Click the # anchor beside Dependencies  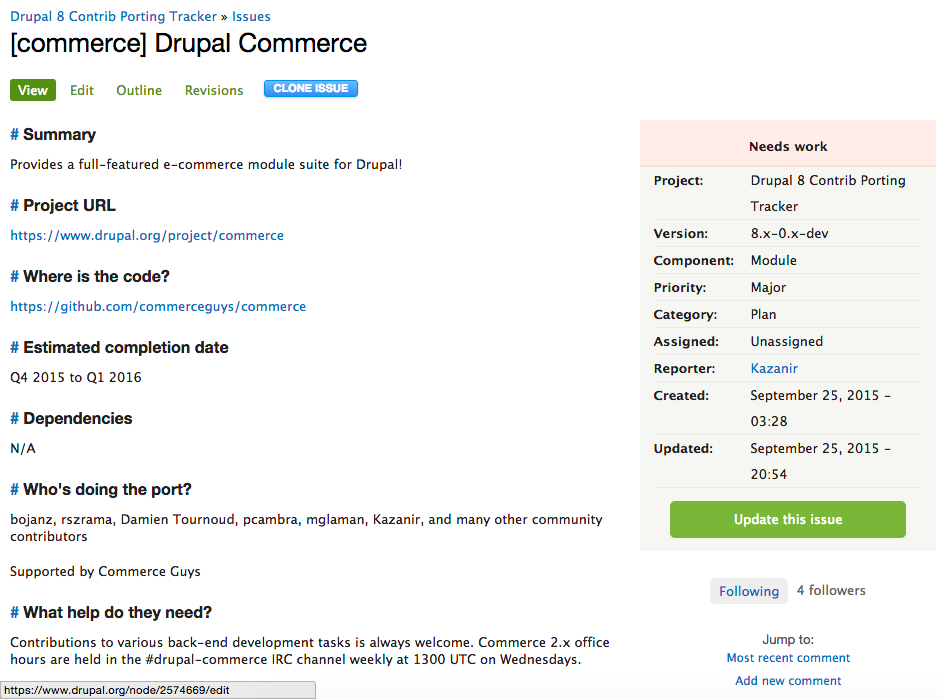[15, 419]
